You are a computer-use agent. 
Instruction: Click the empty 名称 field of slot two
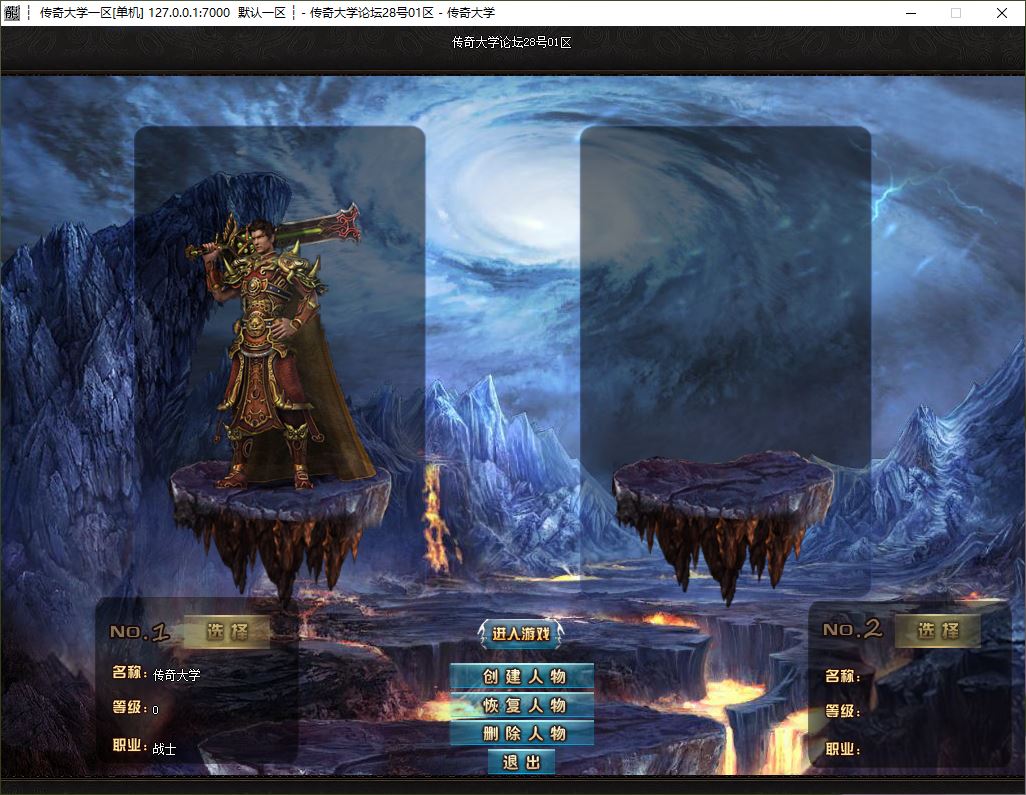click(x=929, y=677)
